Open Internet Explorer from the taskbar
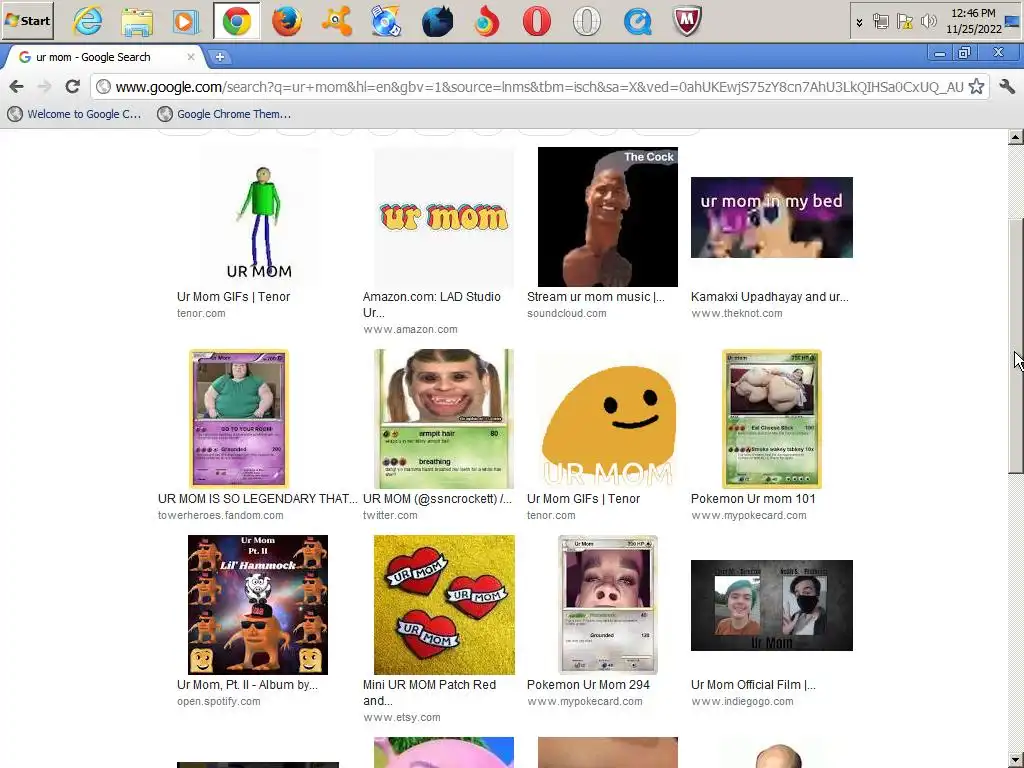This screenshot has height=768, width=1024. pyautogui.click(x=88, y=22)
